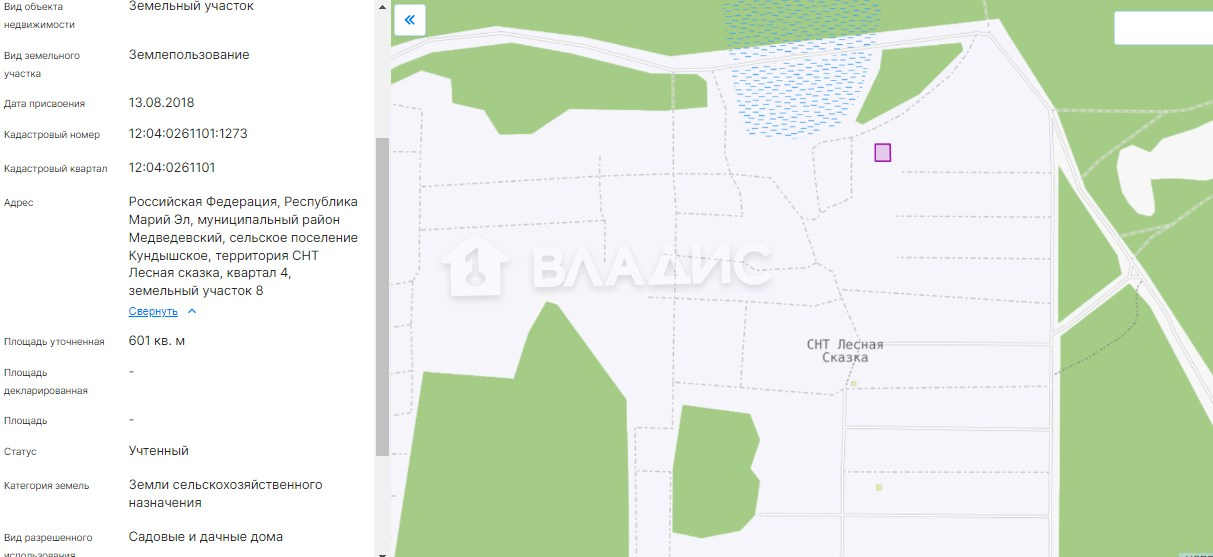
Task: Click the Дата присвоения field label
Action: (x=45, y=103)
